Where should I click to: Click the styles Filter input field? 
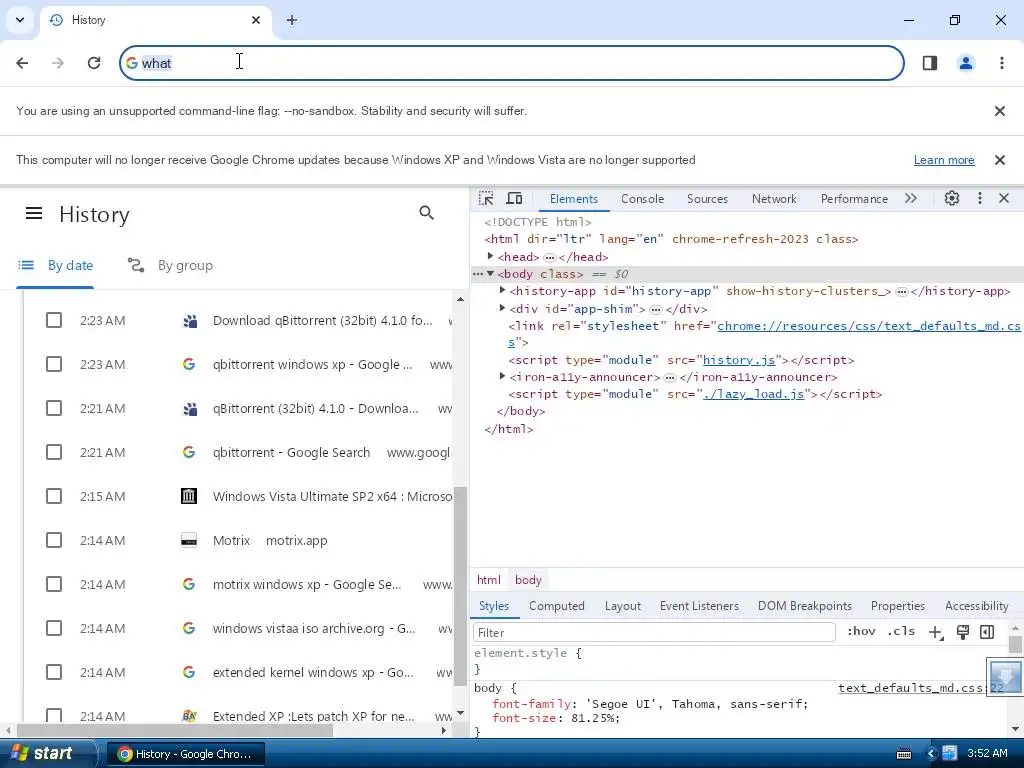point(654,632)
